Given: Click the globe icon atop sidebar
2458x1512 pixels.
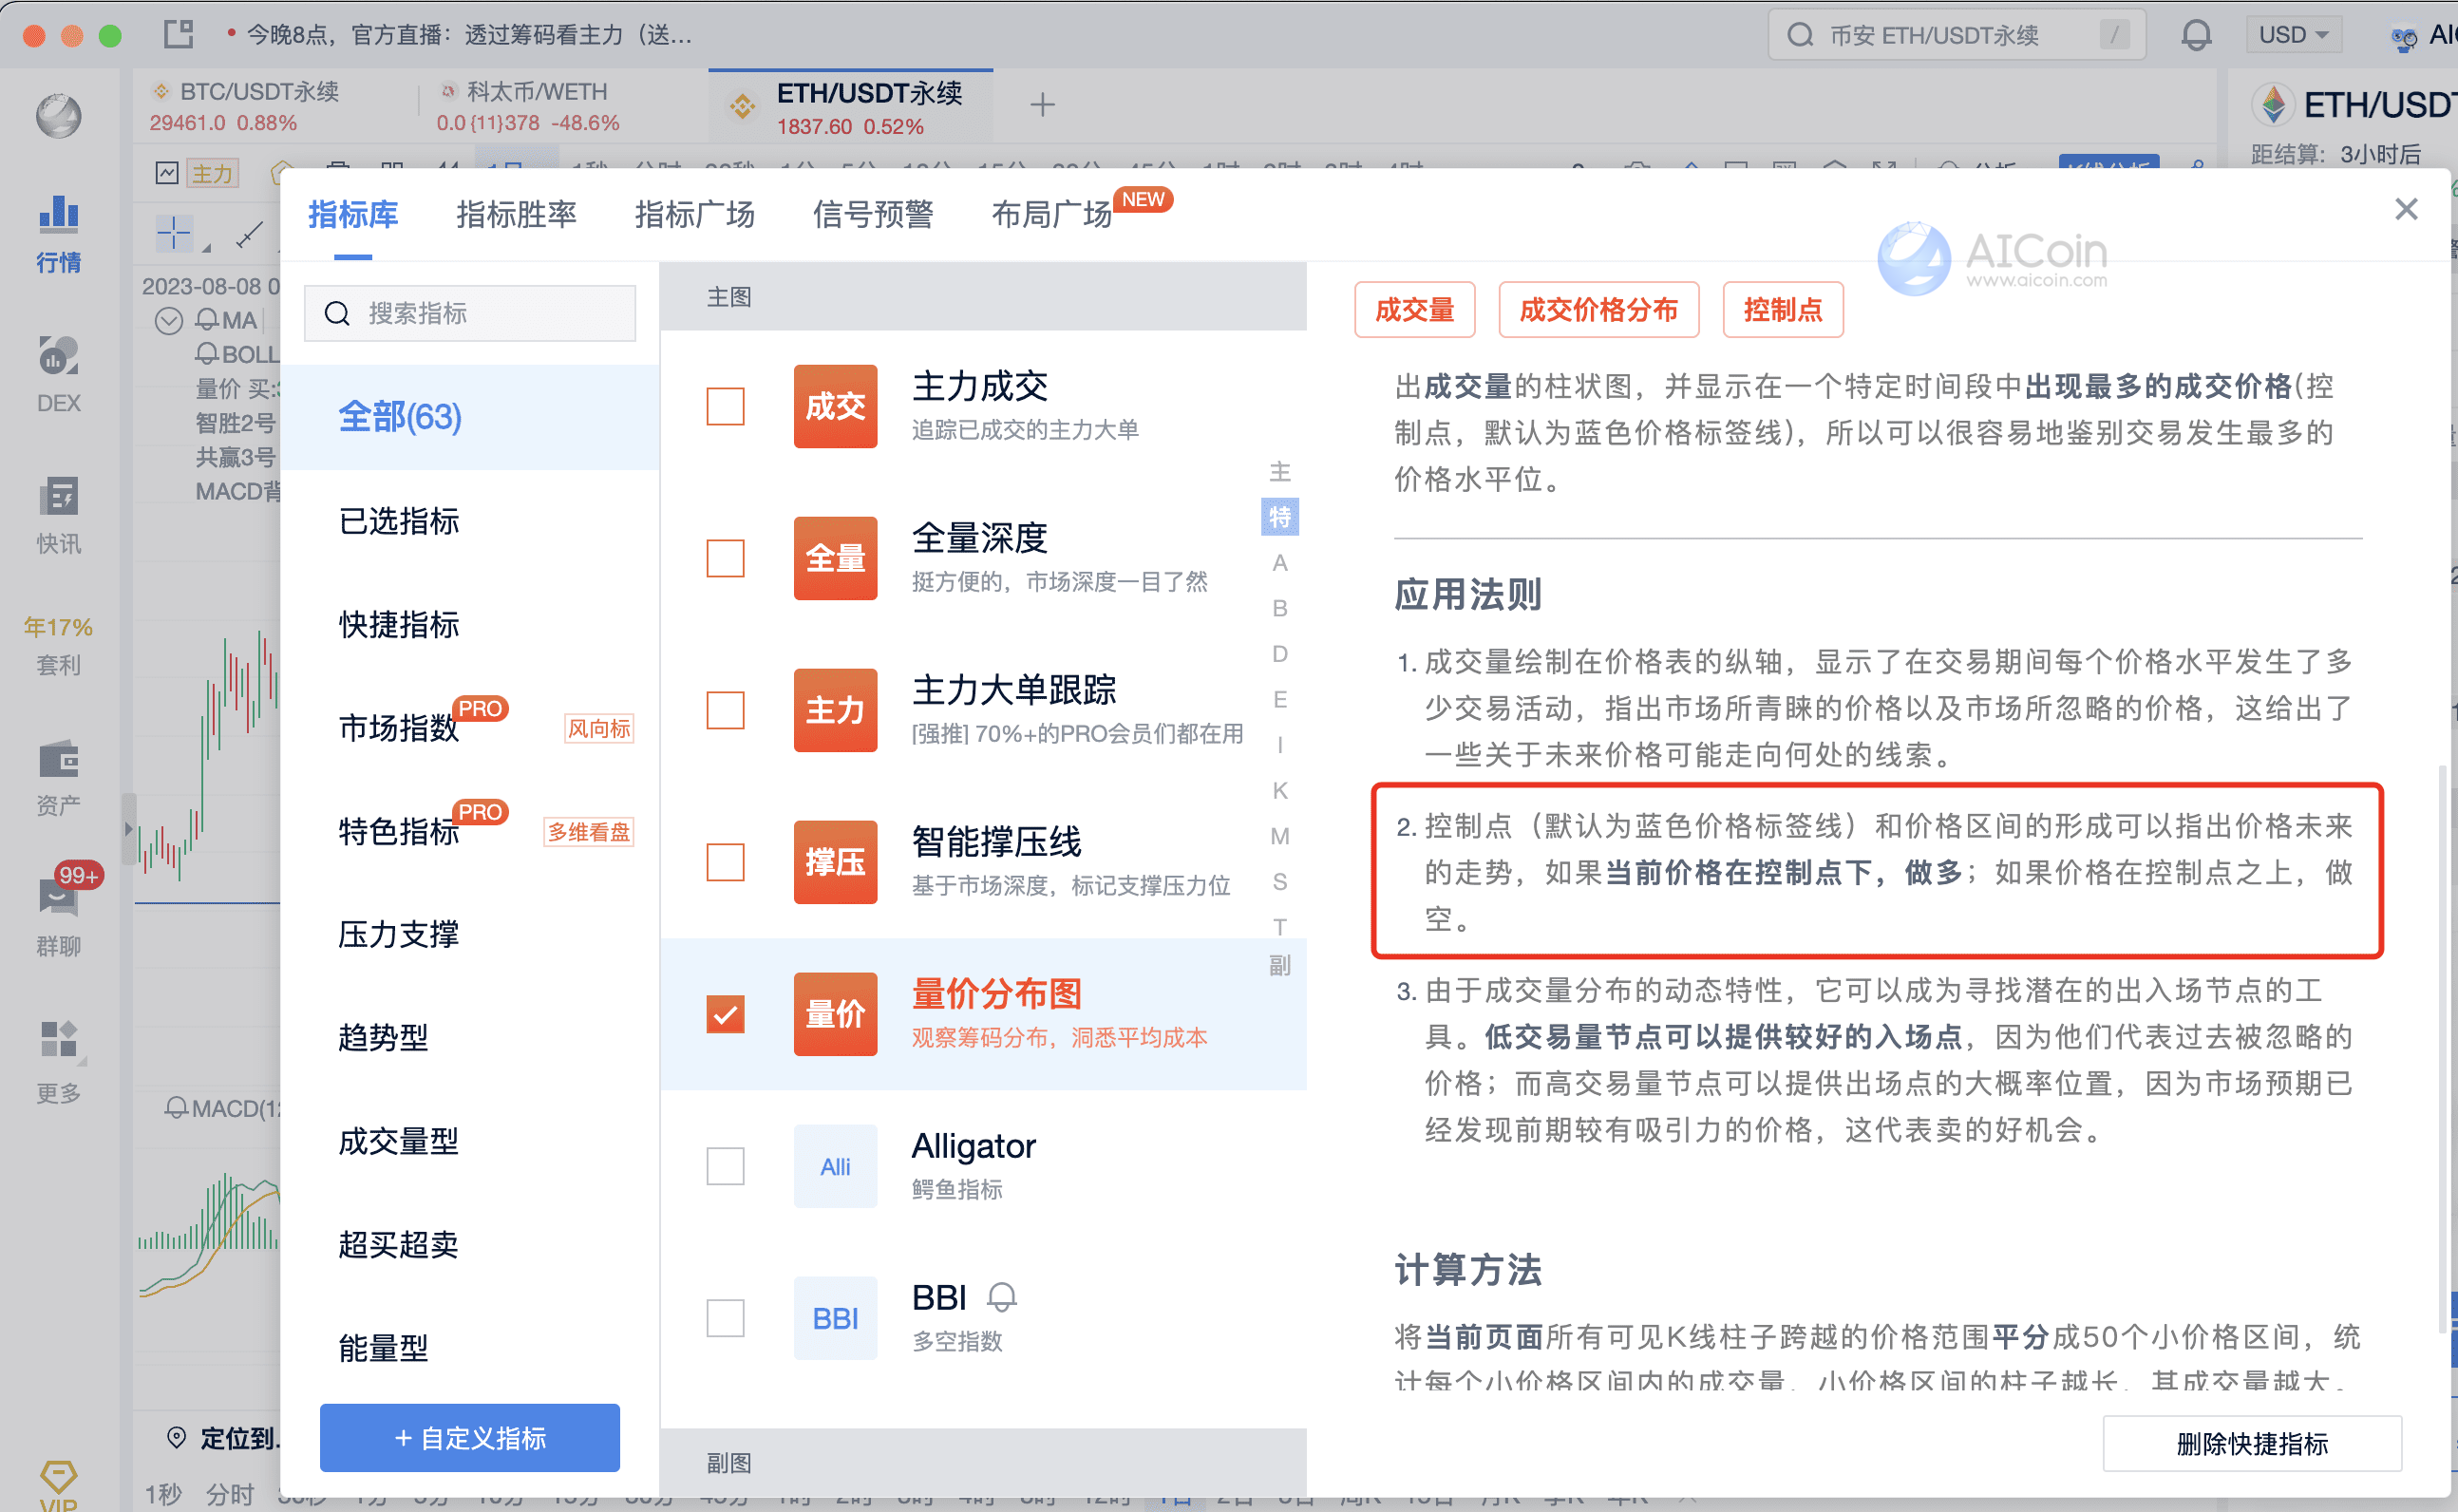Looking at the screenshot, I should click(x=58, y=116).
